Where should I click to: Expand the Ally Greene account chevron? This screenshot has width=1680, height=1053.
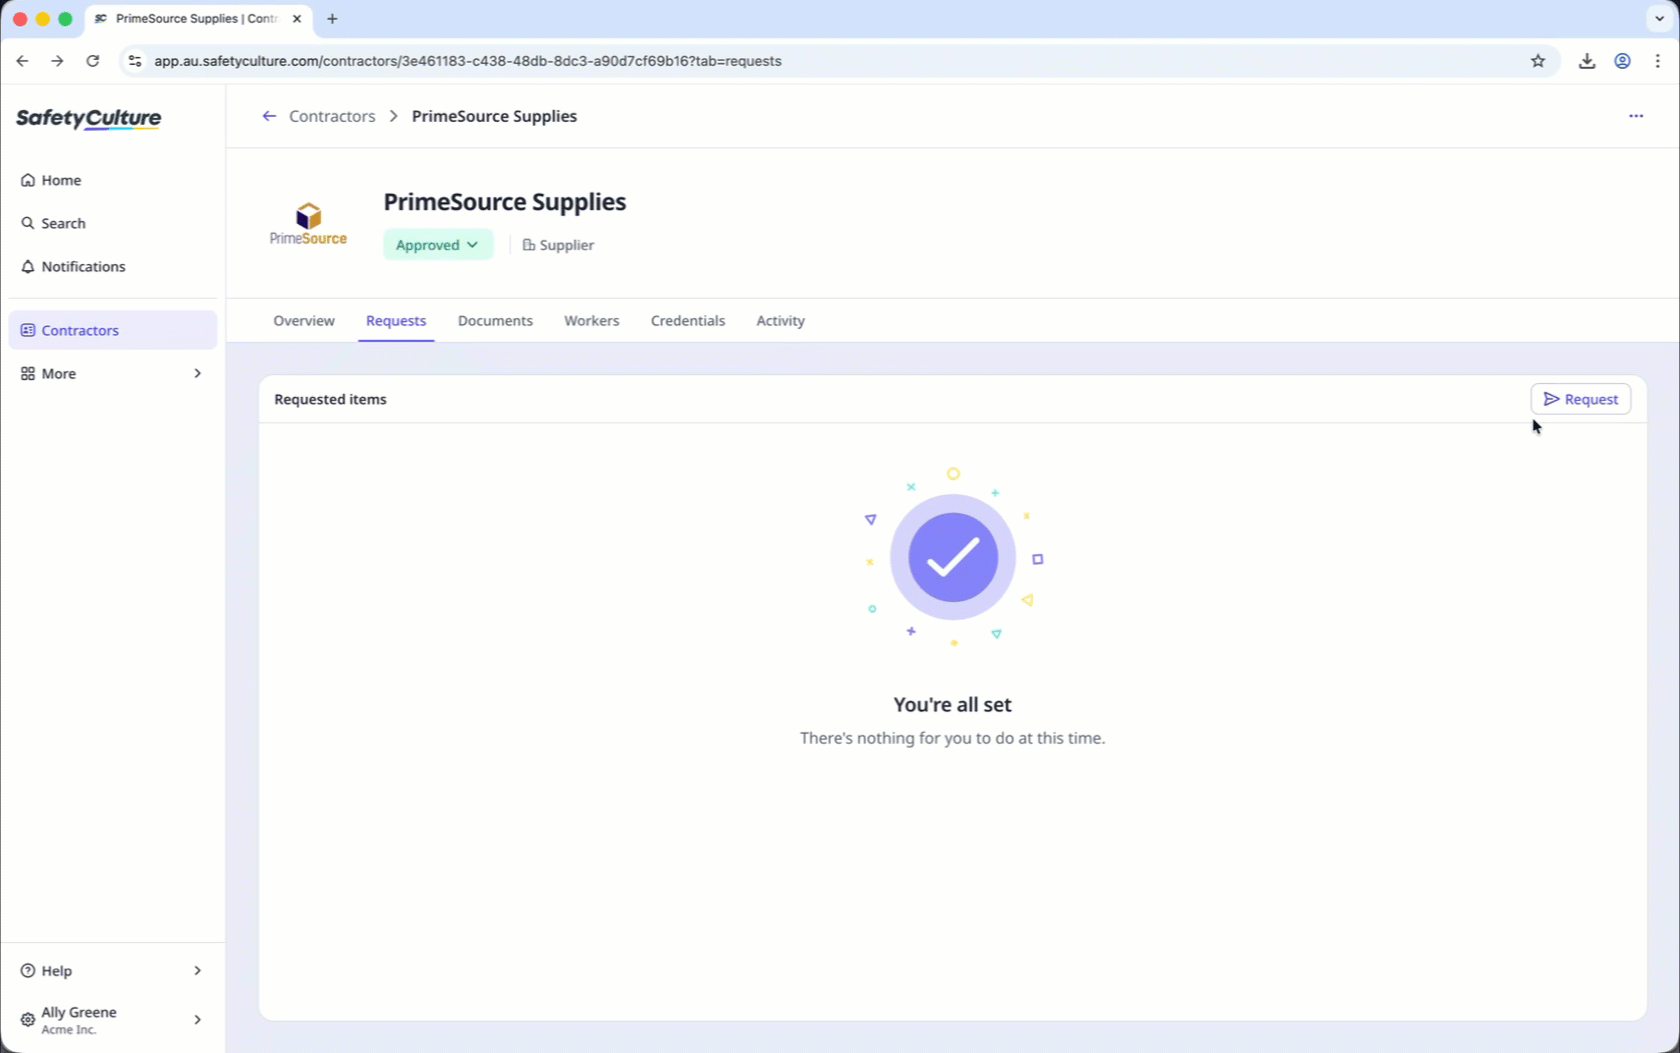pos(197,1019)
